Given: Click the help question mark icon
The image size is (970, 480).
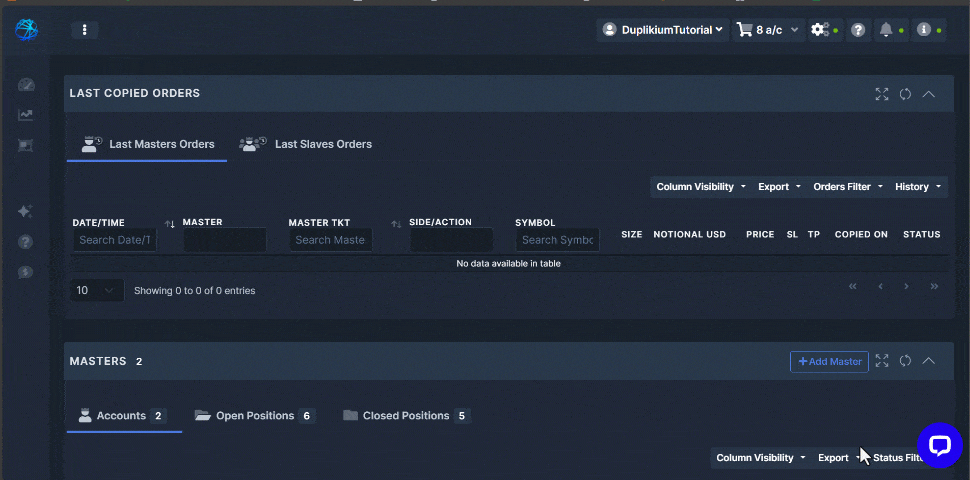Looking at the screenshot, I should [x=857, y=30].
